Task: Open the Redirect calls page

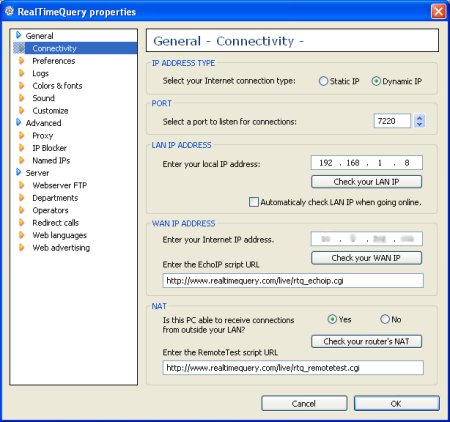Action: [x=55, y=222]
